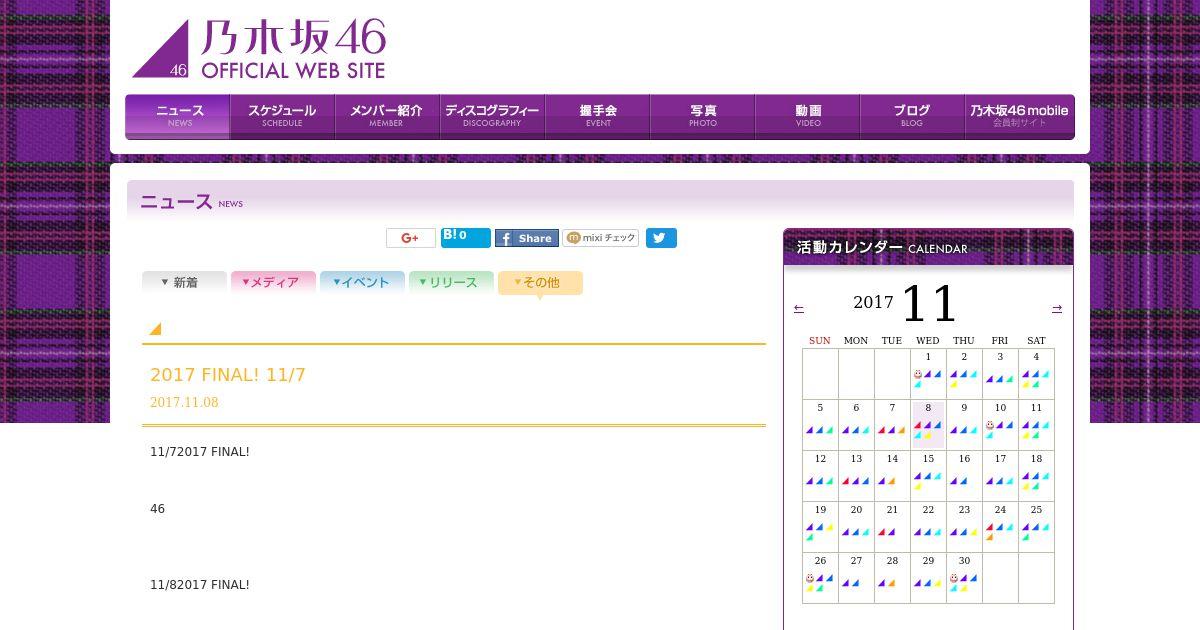Select November 12 in the calendar
Image resolution: width=1200 pixels, height=630 pixels.
pos(820,475)
